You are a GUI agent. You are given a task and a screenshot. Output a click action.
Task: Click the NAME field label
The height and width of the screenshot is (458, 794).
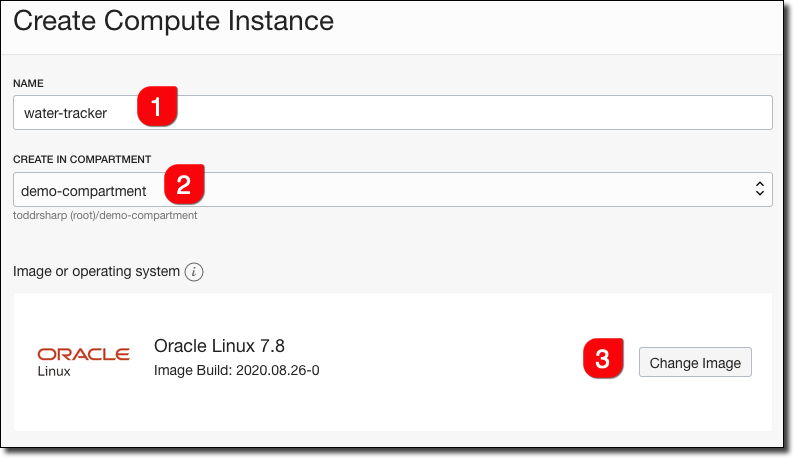tap(28, 82)
